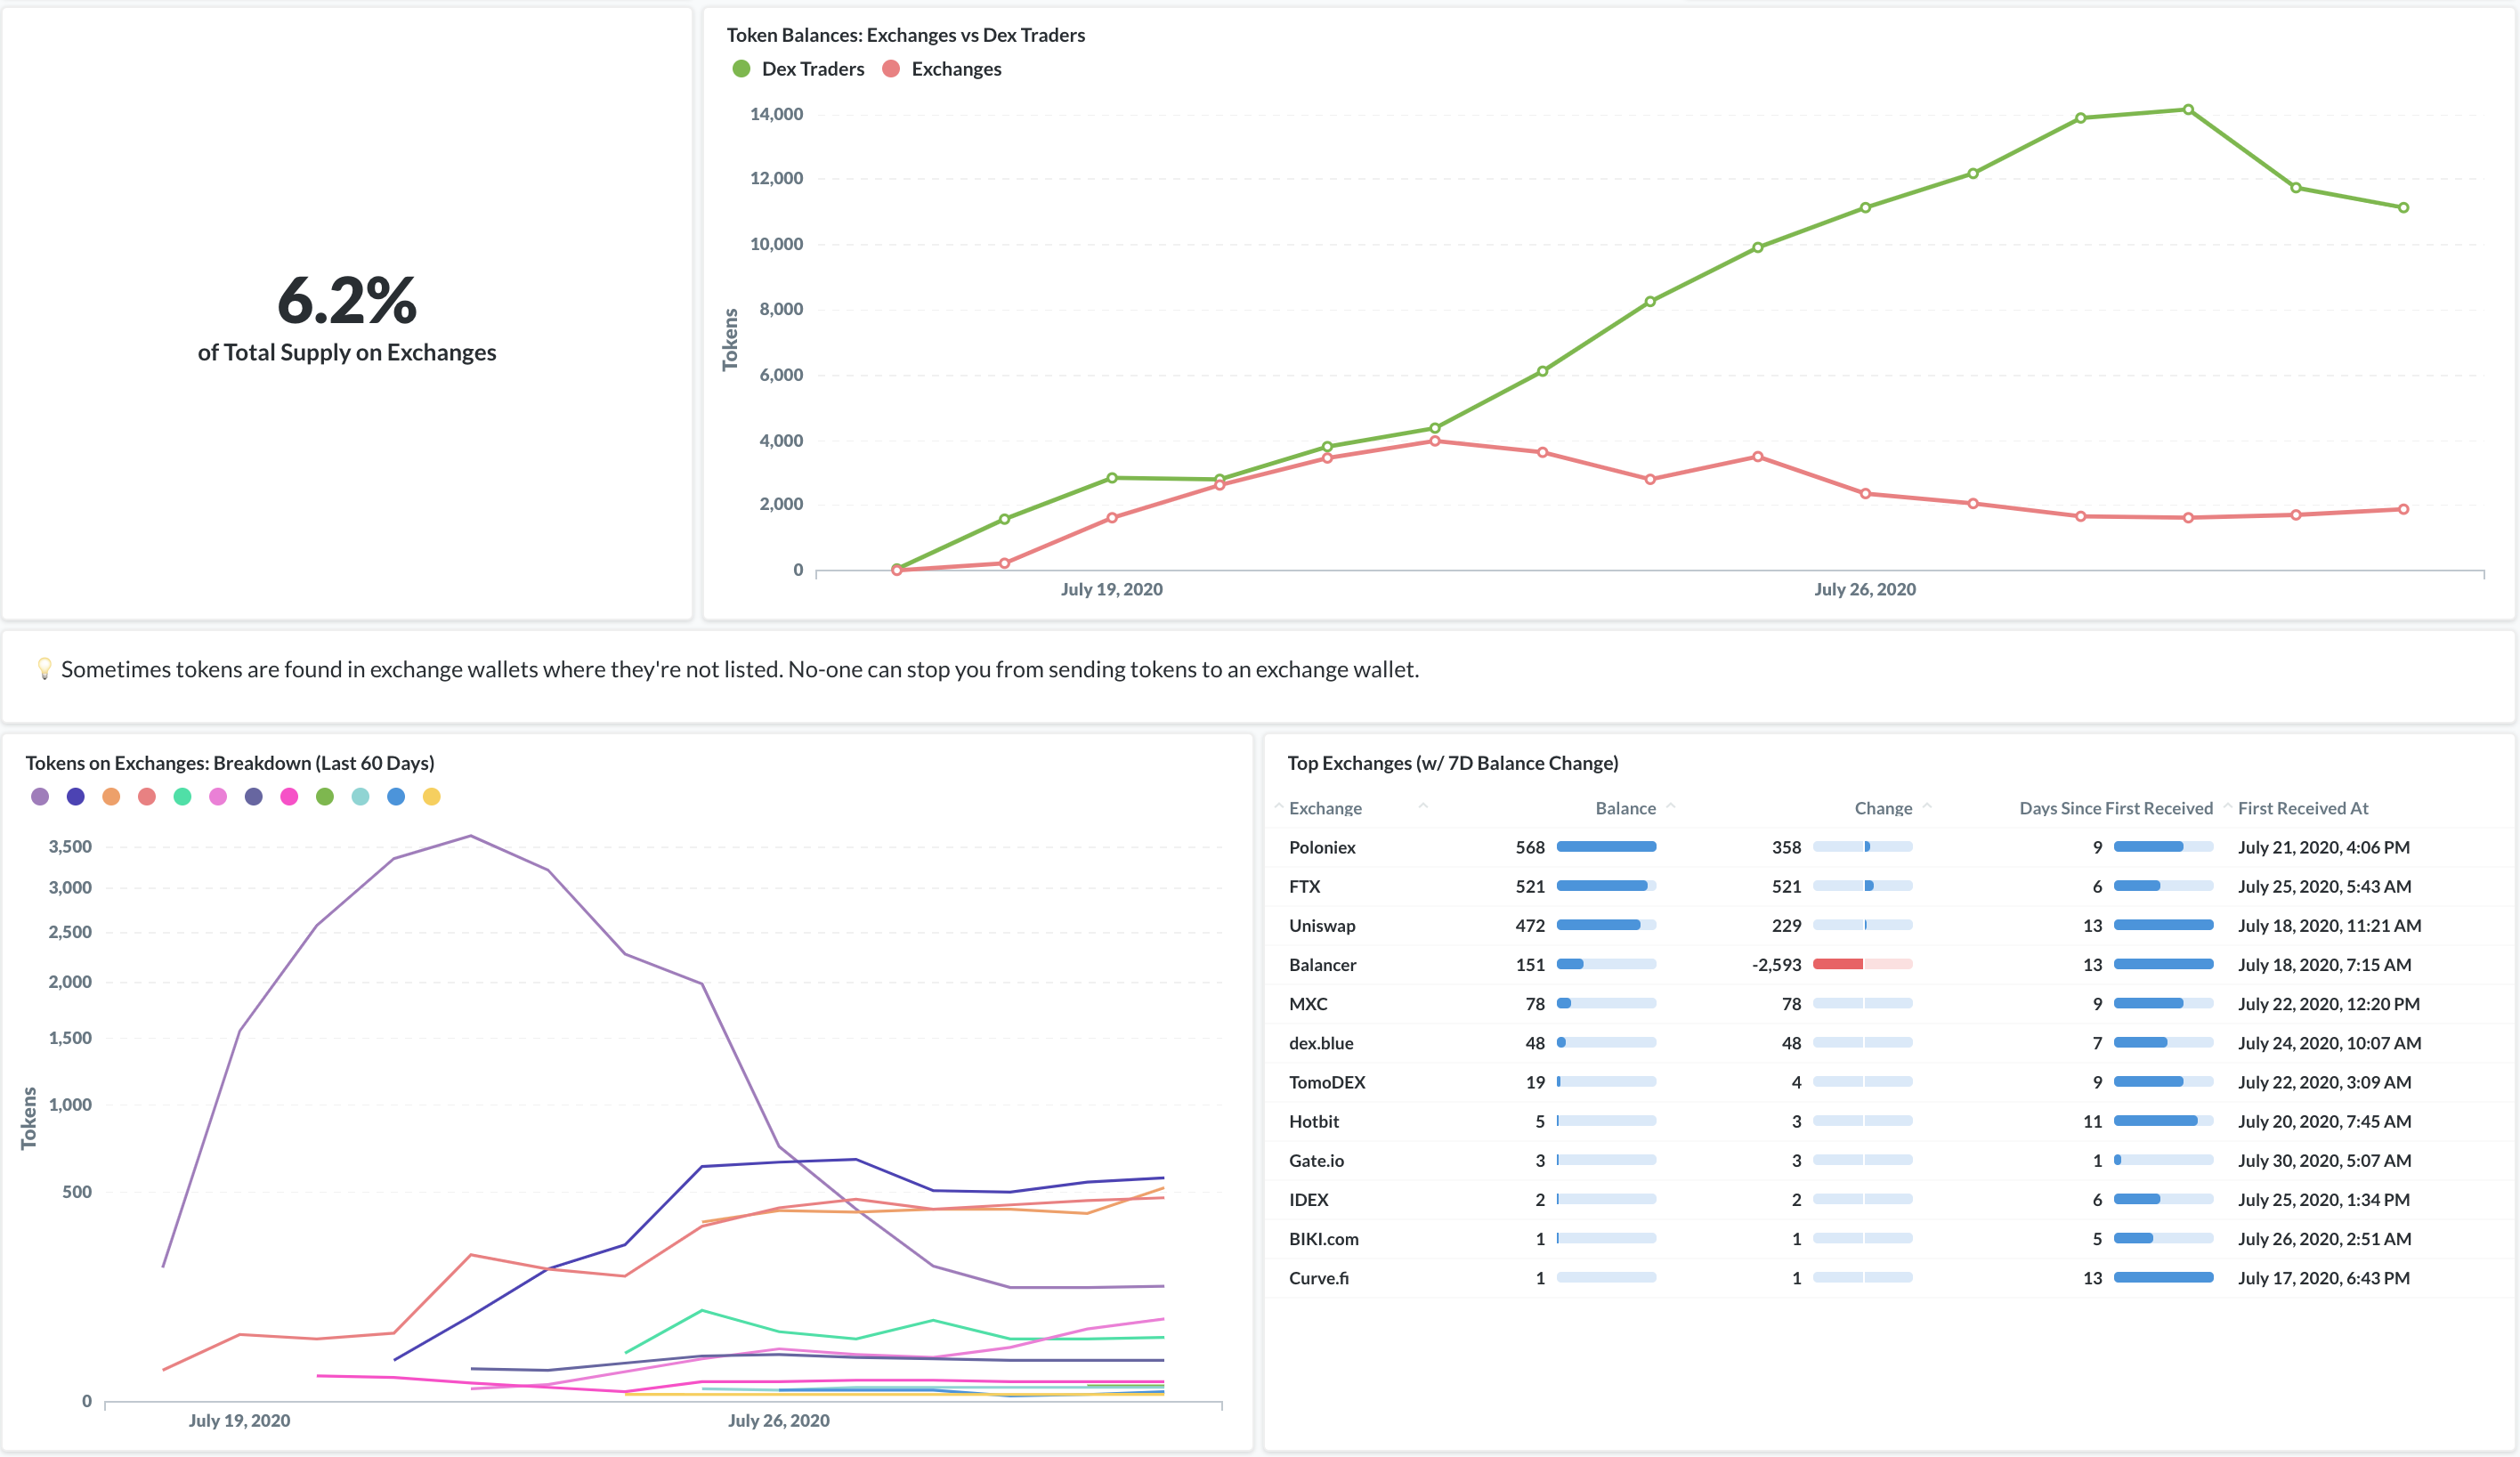
Task: Click the lightbulb tip icon
Action: (x=44, y=669)
